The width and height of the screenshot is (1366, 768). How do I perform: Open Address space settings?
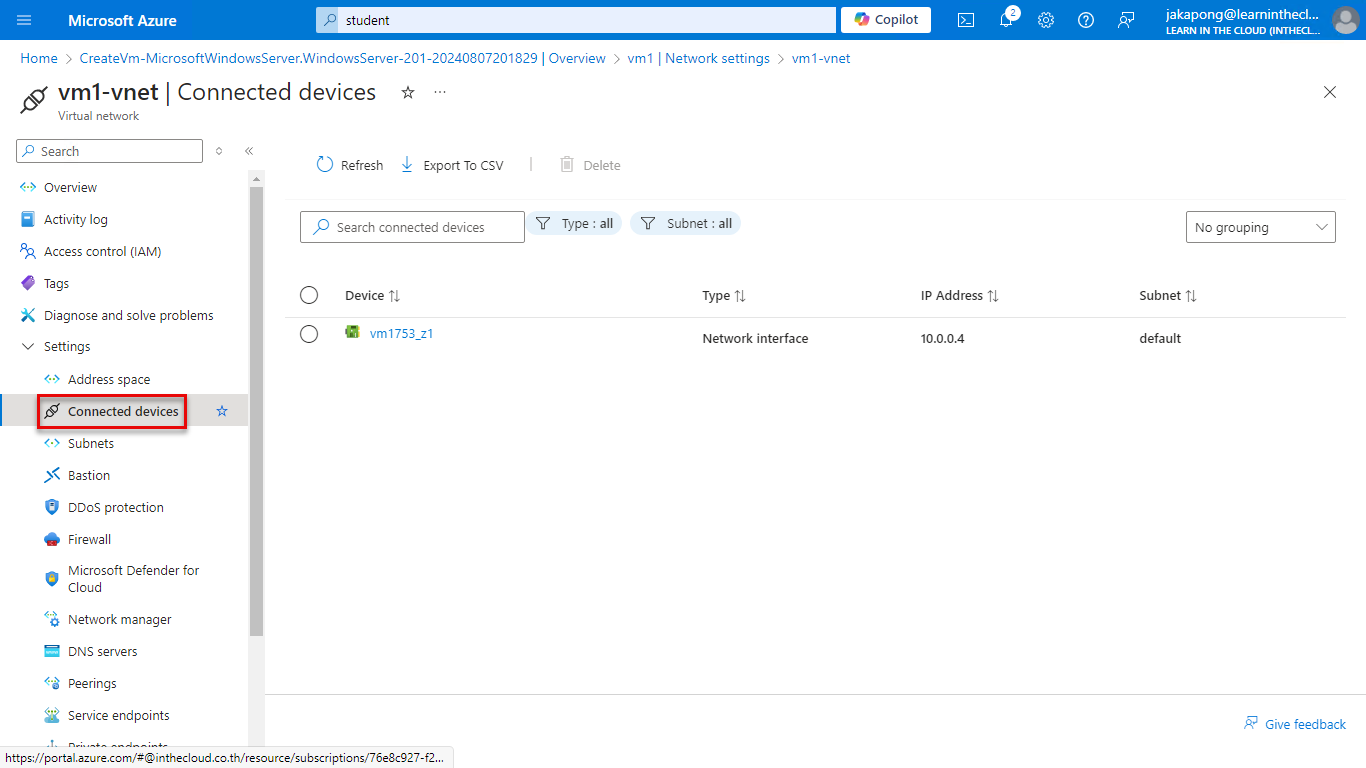(x=109, y=379)
